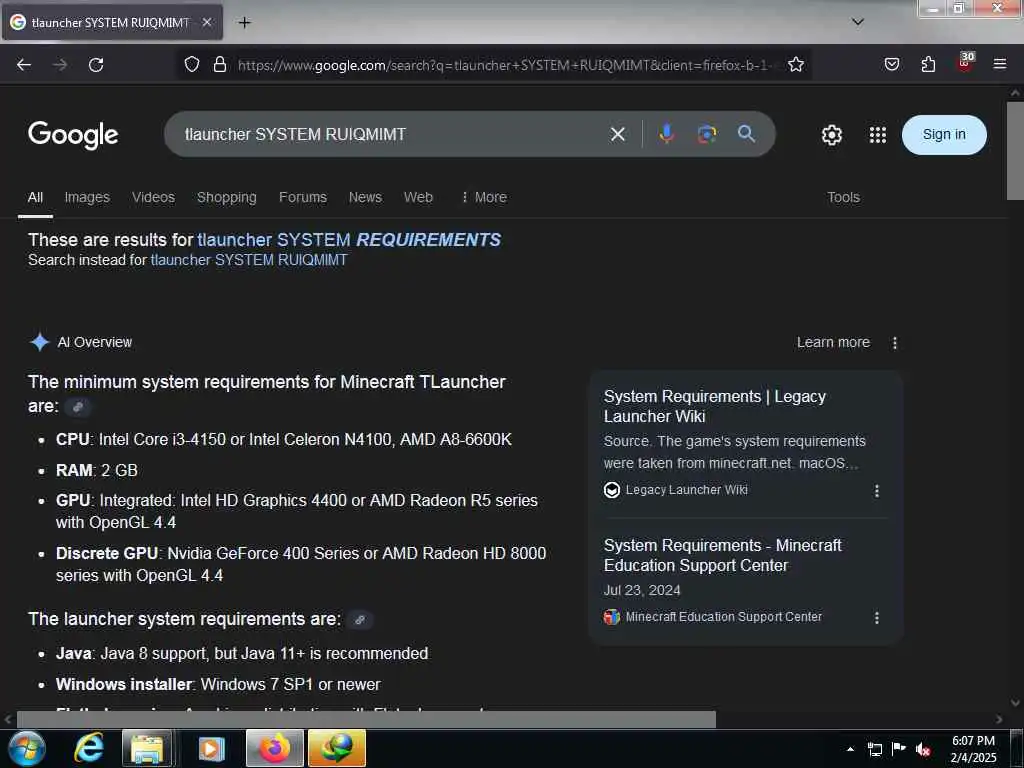Search by image with the camera lens icon

pos(707,134)
